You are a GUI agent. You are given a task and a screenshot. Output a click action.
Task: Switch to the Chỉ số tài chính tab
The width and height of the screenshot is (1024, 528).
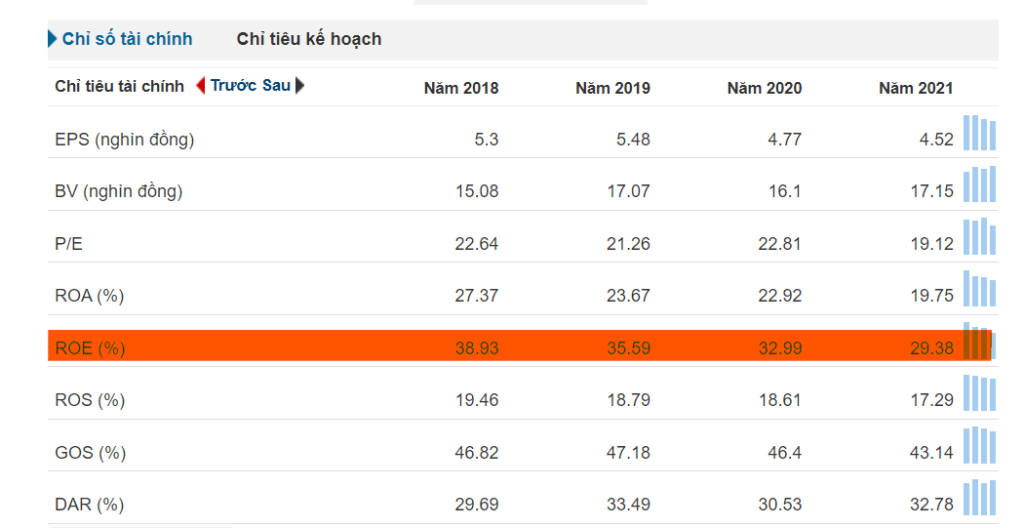(127, 39)
